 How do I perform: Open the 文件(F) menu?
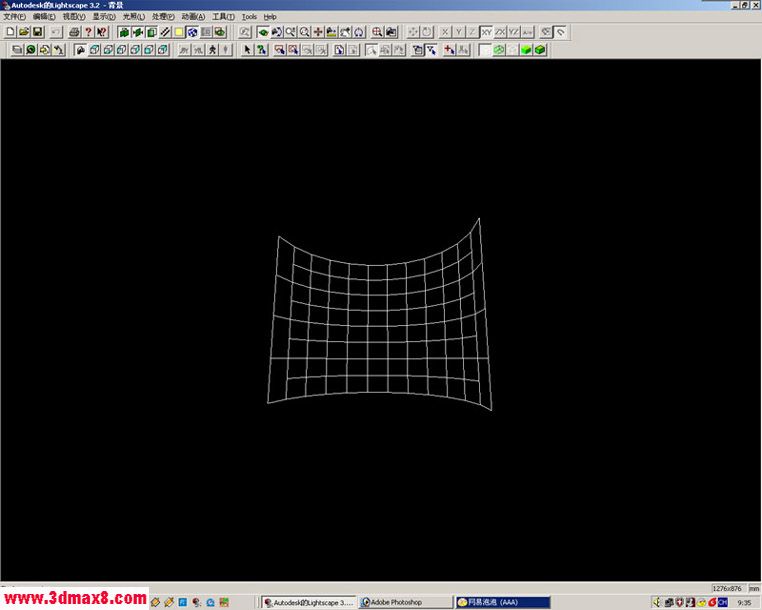(x=14, y=17)
